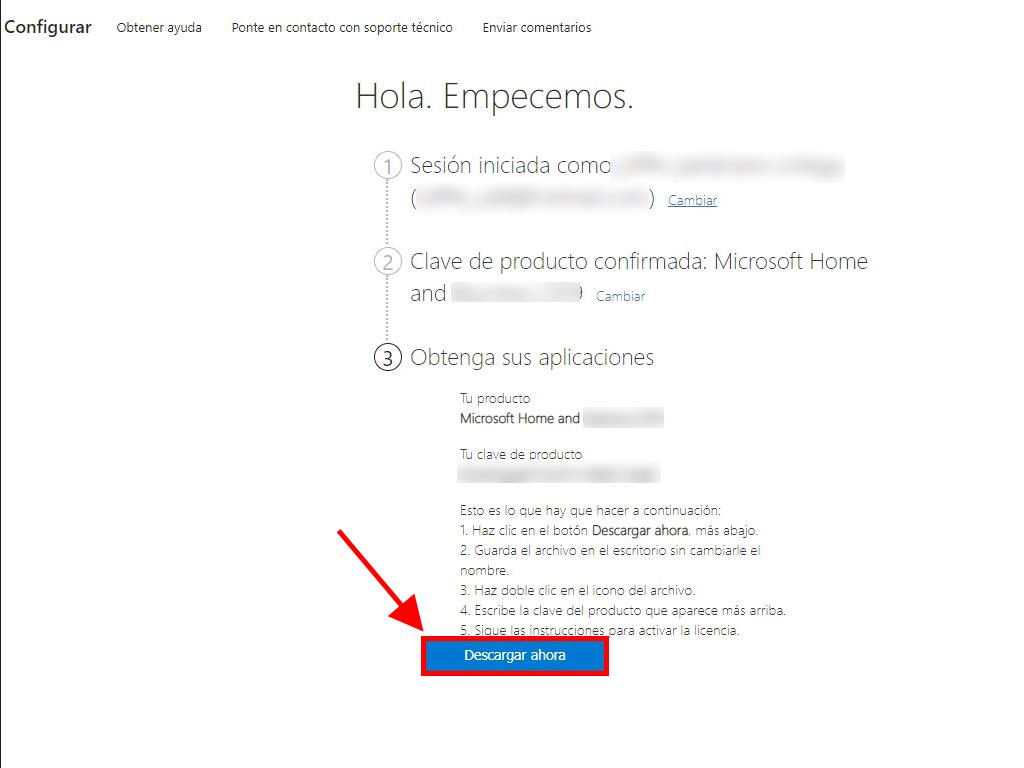
Task: Click the Descargar ahora button
Action: pyautogui.click(x=515, y=656)
